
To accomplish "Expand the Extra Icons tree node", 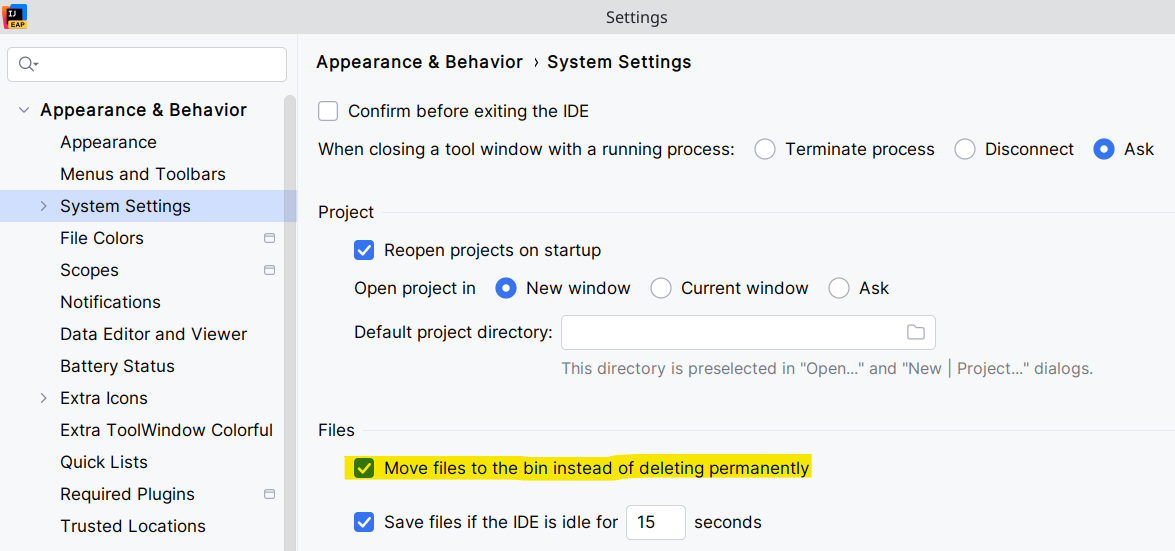I will pos(43,398).
